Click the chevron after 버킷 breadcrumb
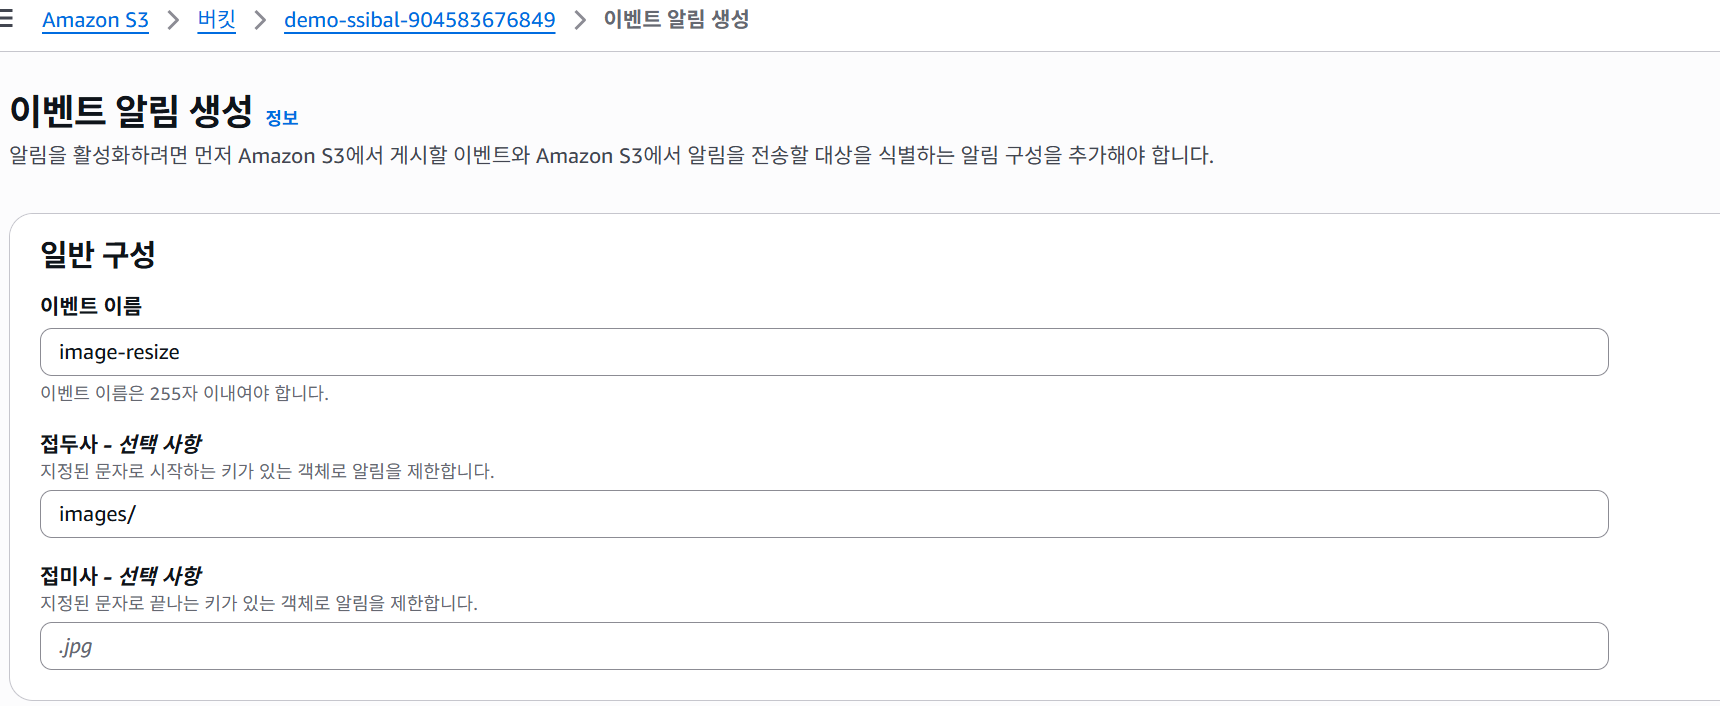The width and height of the screenshot is (1720, 706). tap(260, 20)
